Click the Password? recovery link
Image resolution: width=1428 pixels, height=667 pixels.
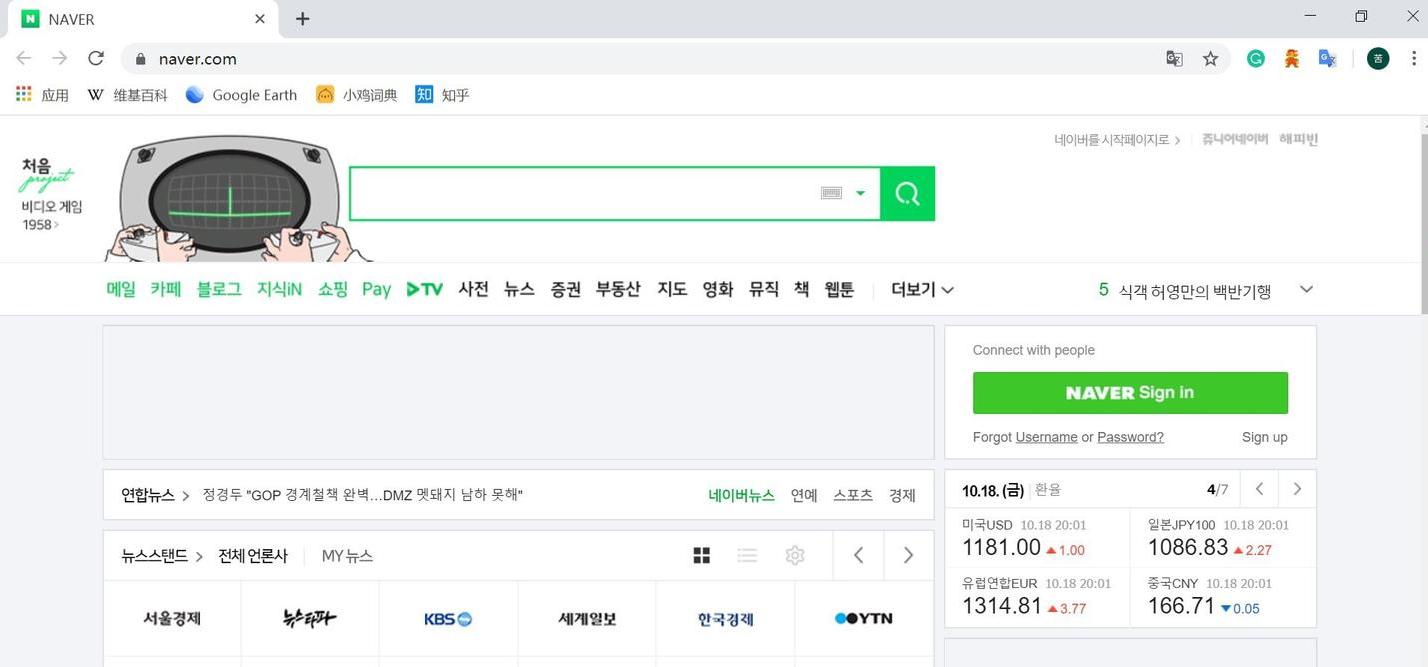[1130, 437]
